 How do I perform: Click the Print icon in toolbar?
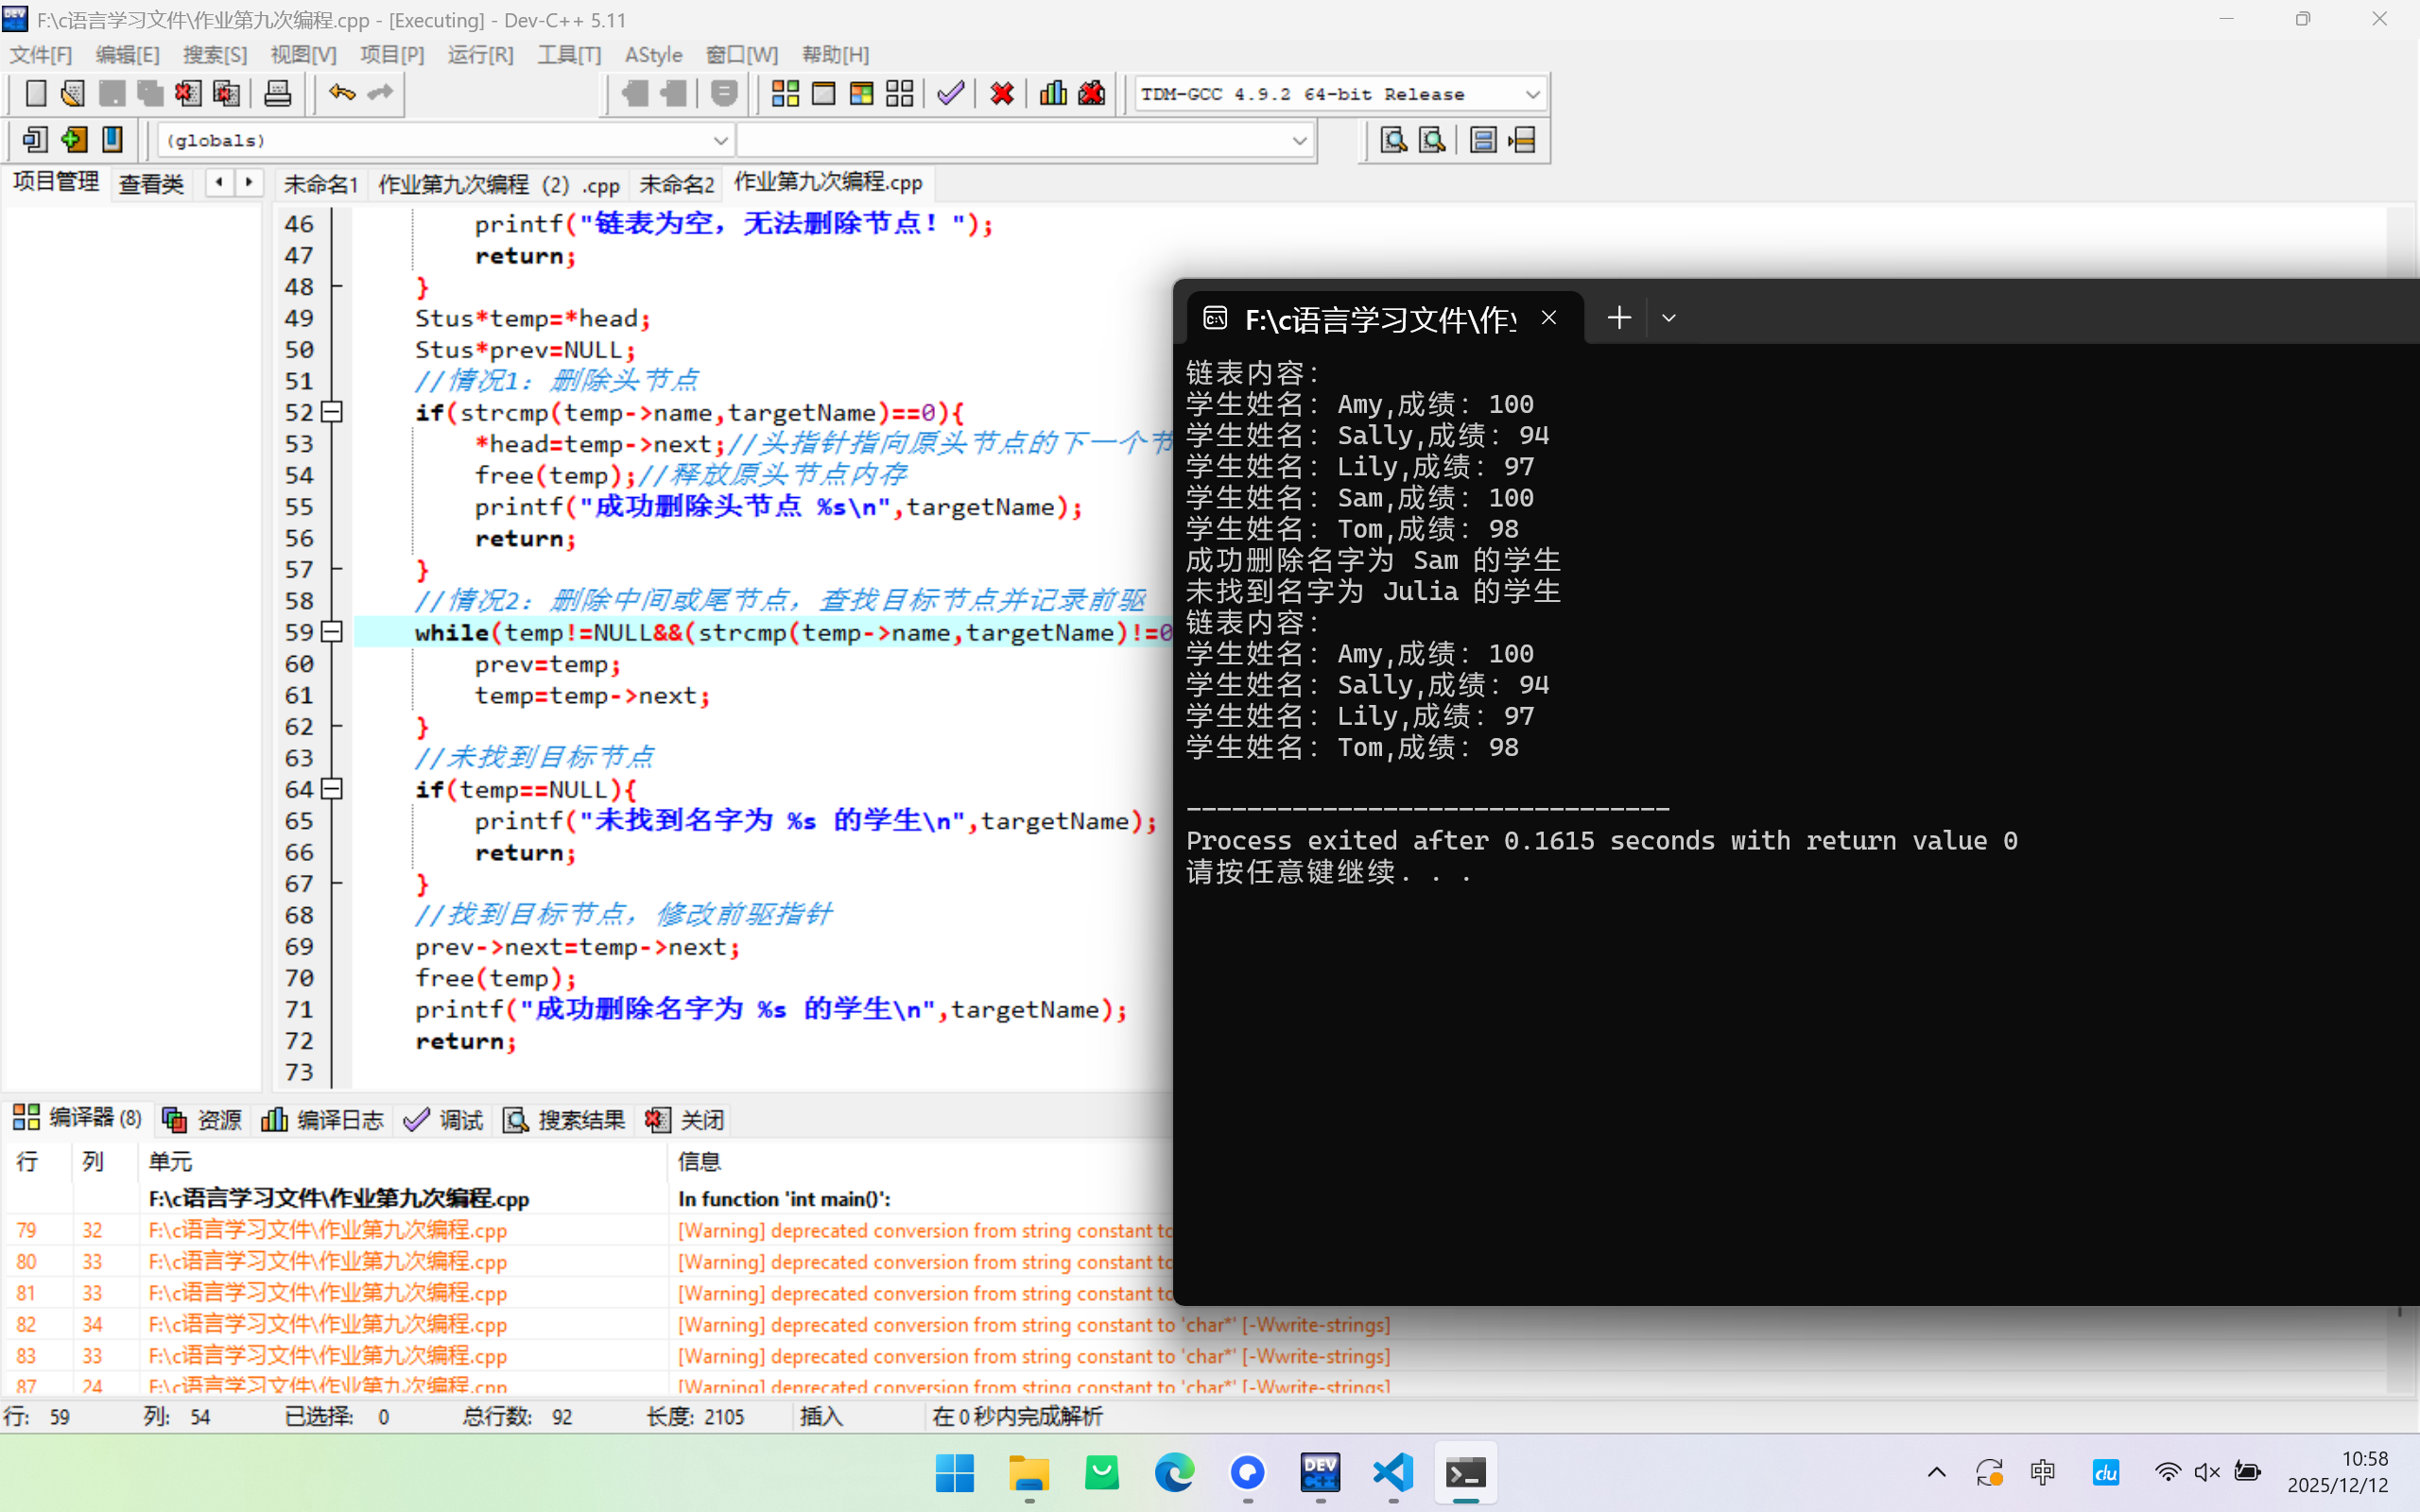tap(277, 94)
